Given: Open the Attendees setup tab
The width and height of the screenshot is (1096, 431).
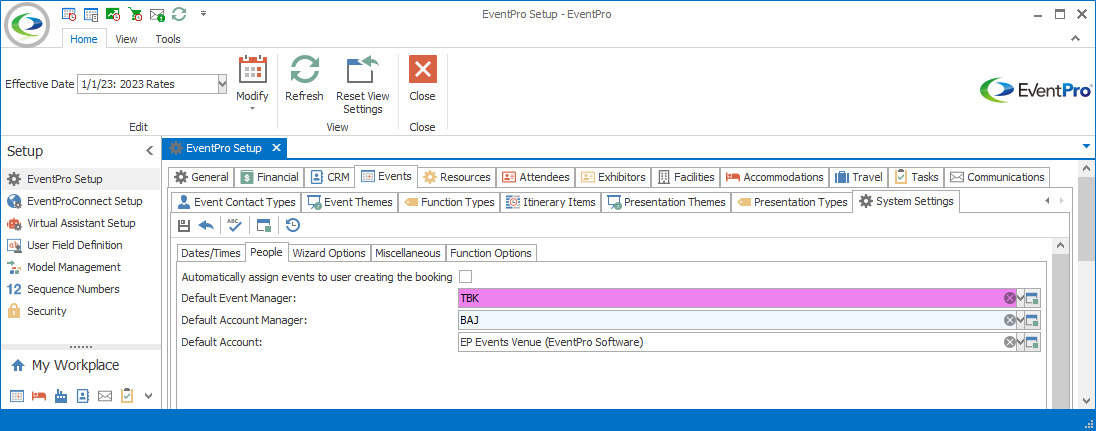Looking at the screenshot, I should coord(537,177).
